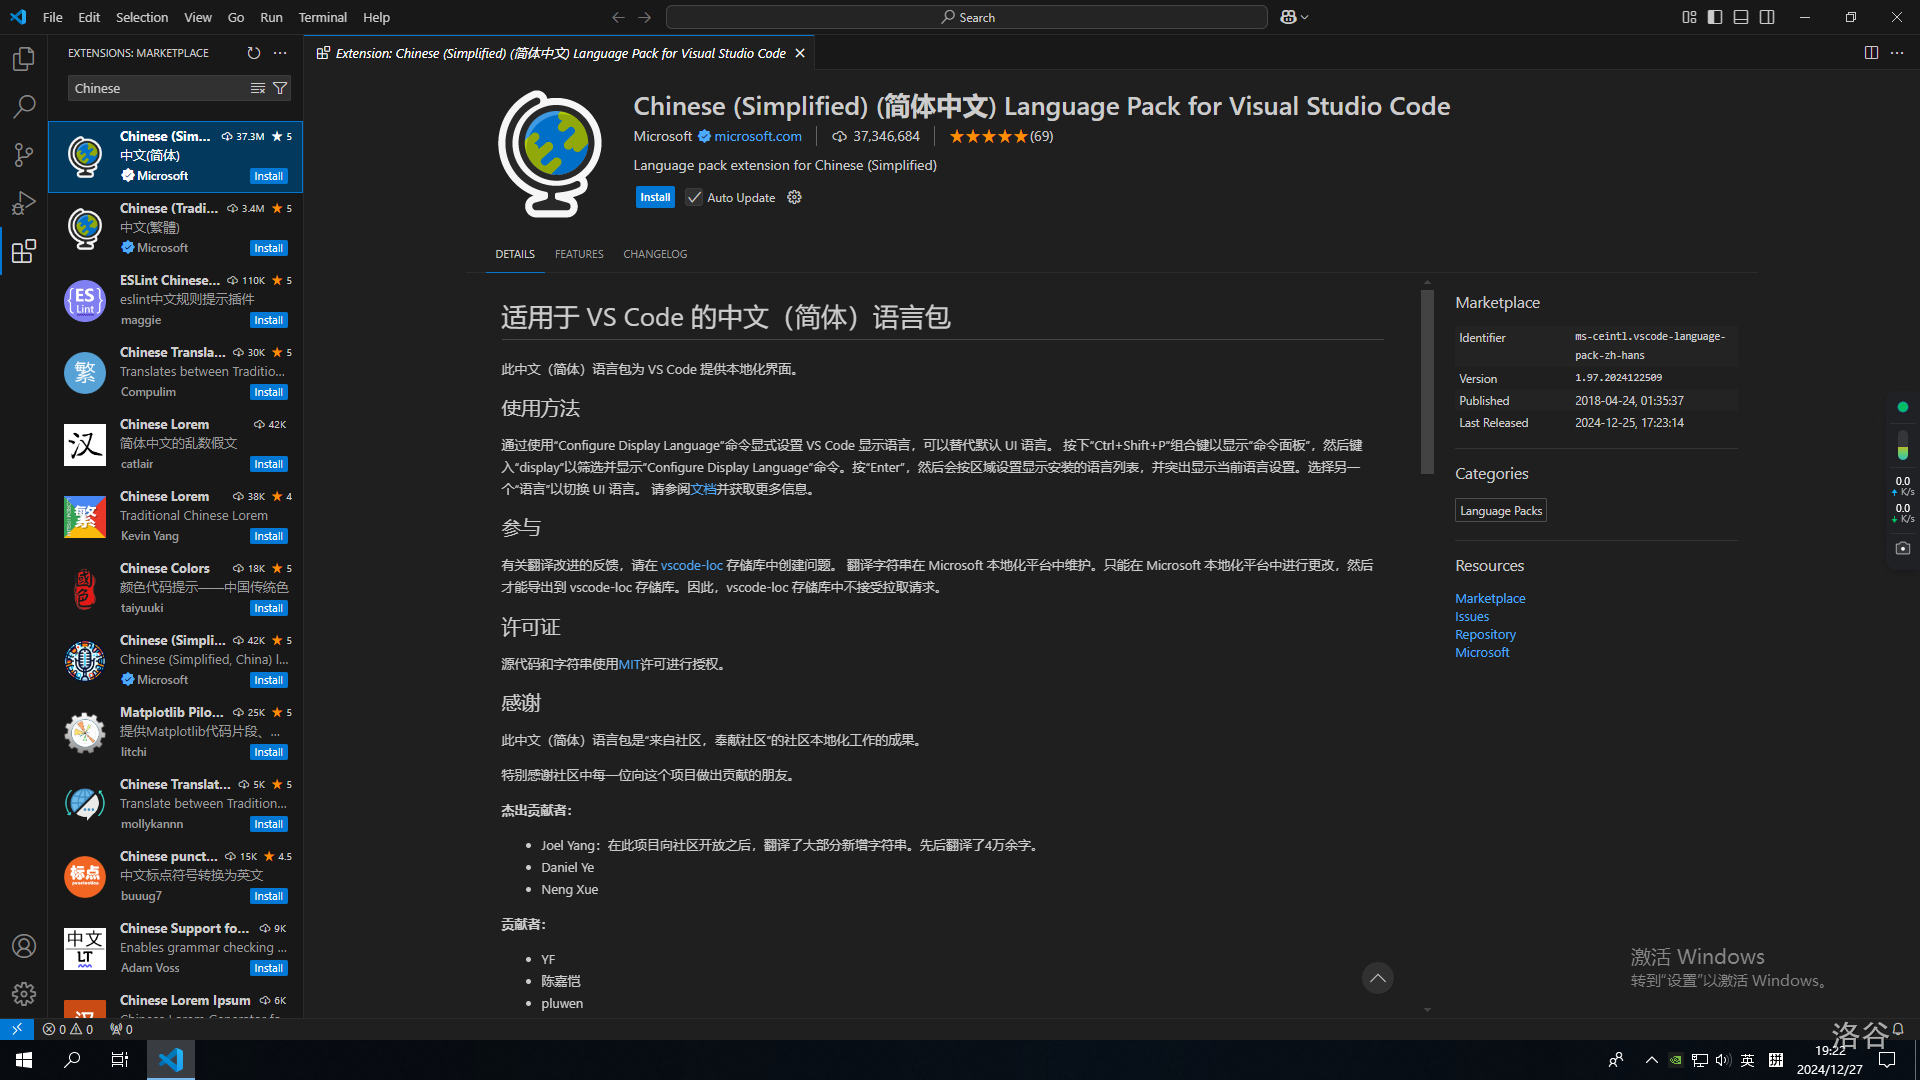Open the Search view in activity bar
Viewport: 1920px width, 1080px height.
pos(24,107)
